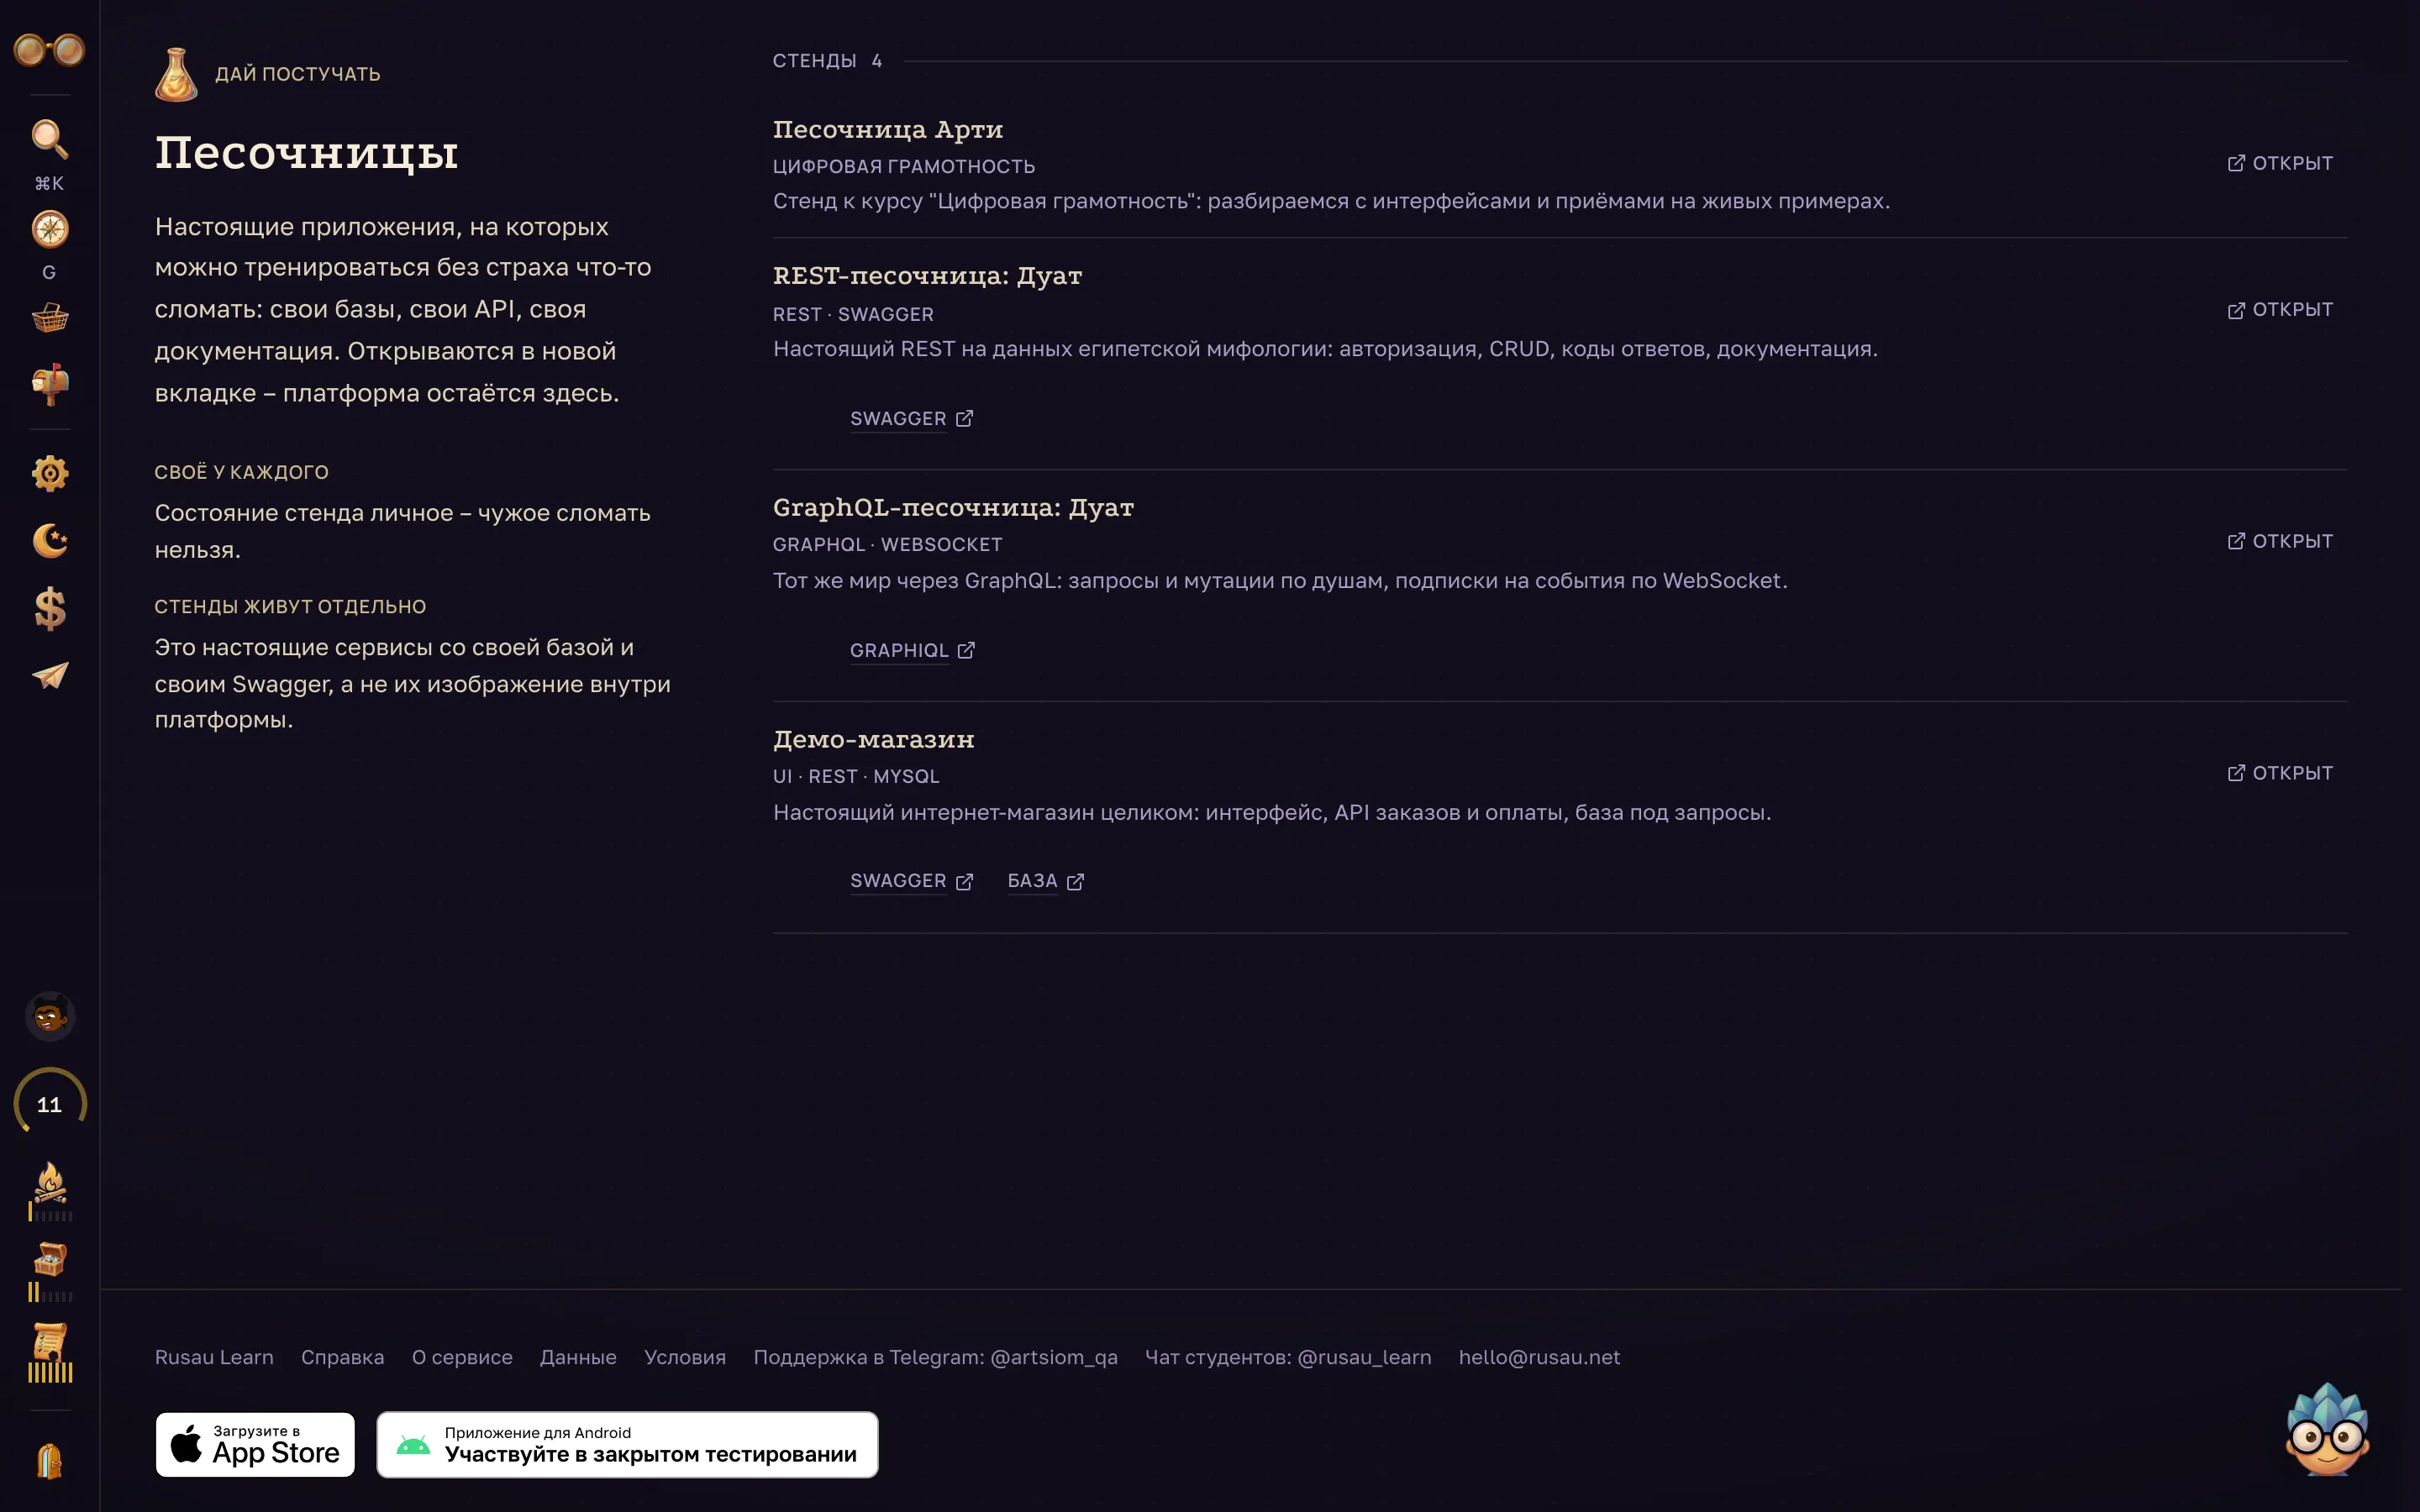The width and height of the screenshot is (2420, 1512).
Task: Open the dollar sign pricing icon
Action: tap(49, 608)
